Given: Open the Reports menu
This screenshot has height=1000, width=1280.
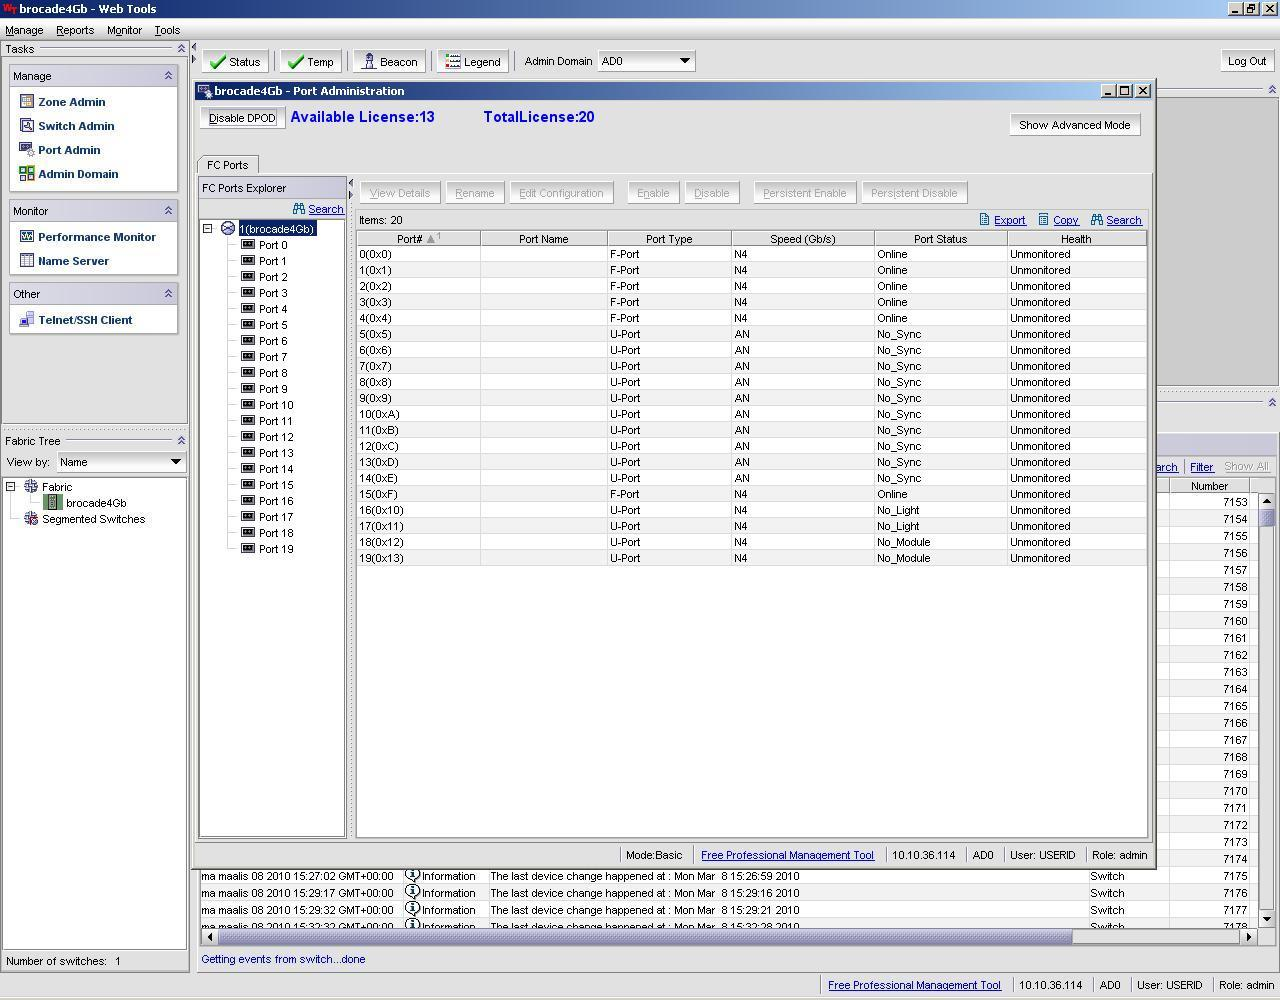Looking at the screenshot, I should (75, 30).
